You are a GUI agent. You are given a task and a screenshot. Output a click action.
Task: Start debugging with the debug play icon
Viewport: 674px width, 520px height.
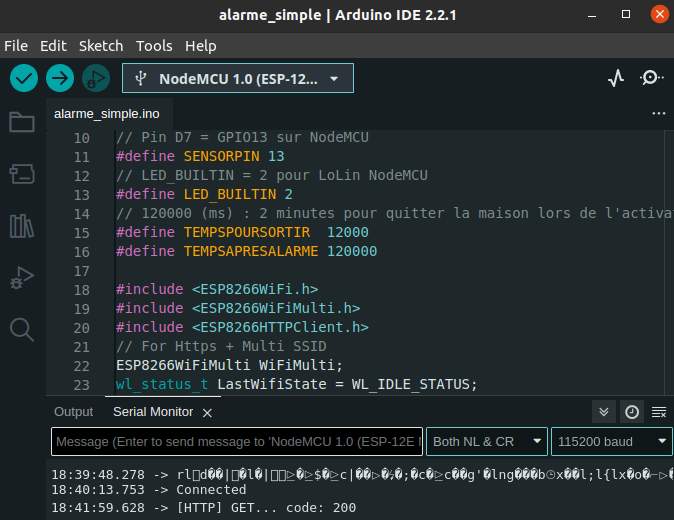point(96,78)
